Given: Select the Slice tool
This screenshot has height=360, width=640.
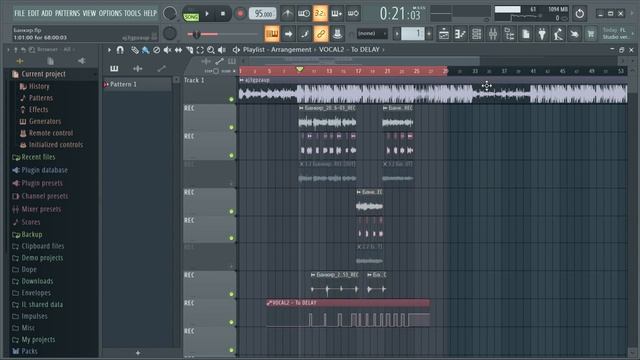Looking at the screenshot, I should pyautogui.click(x=189, y=50).
